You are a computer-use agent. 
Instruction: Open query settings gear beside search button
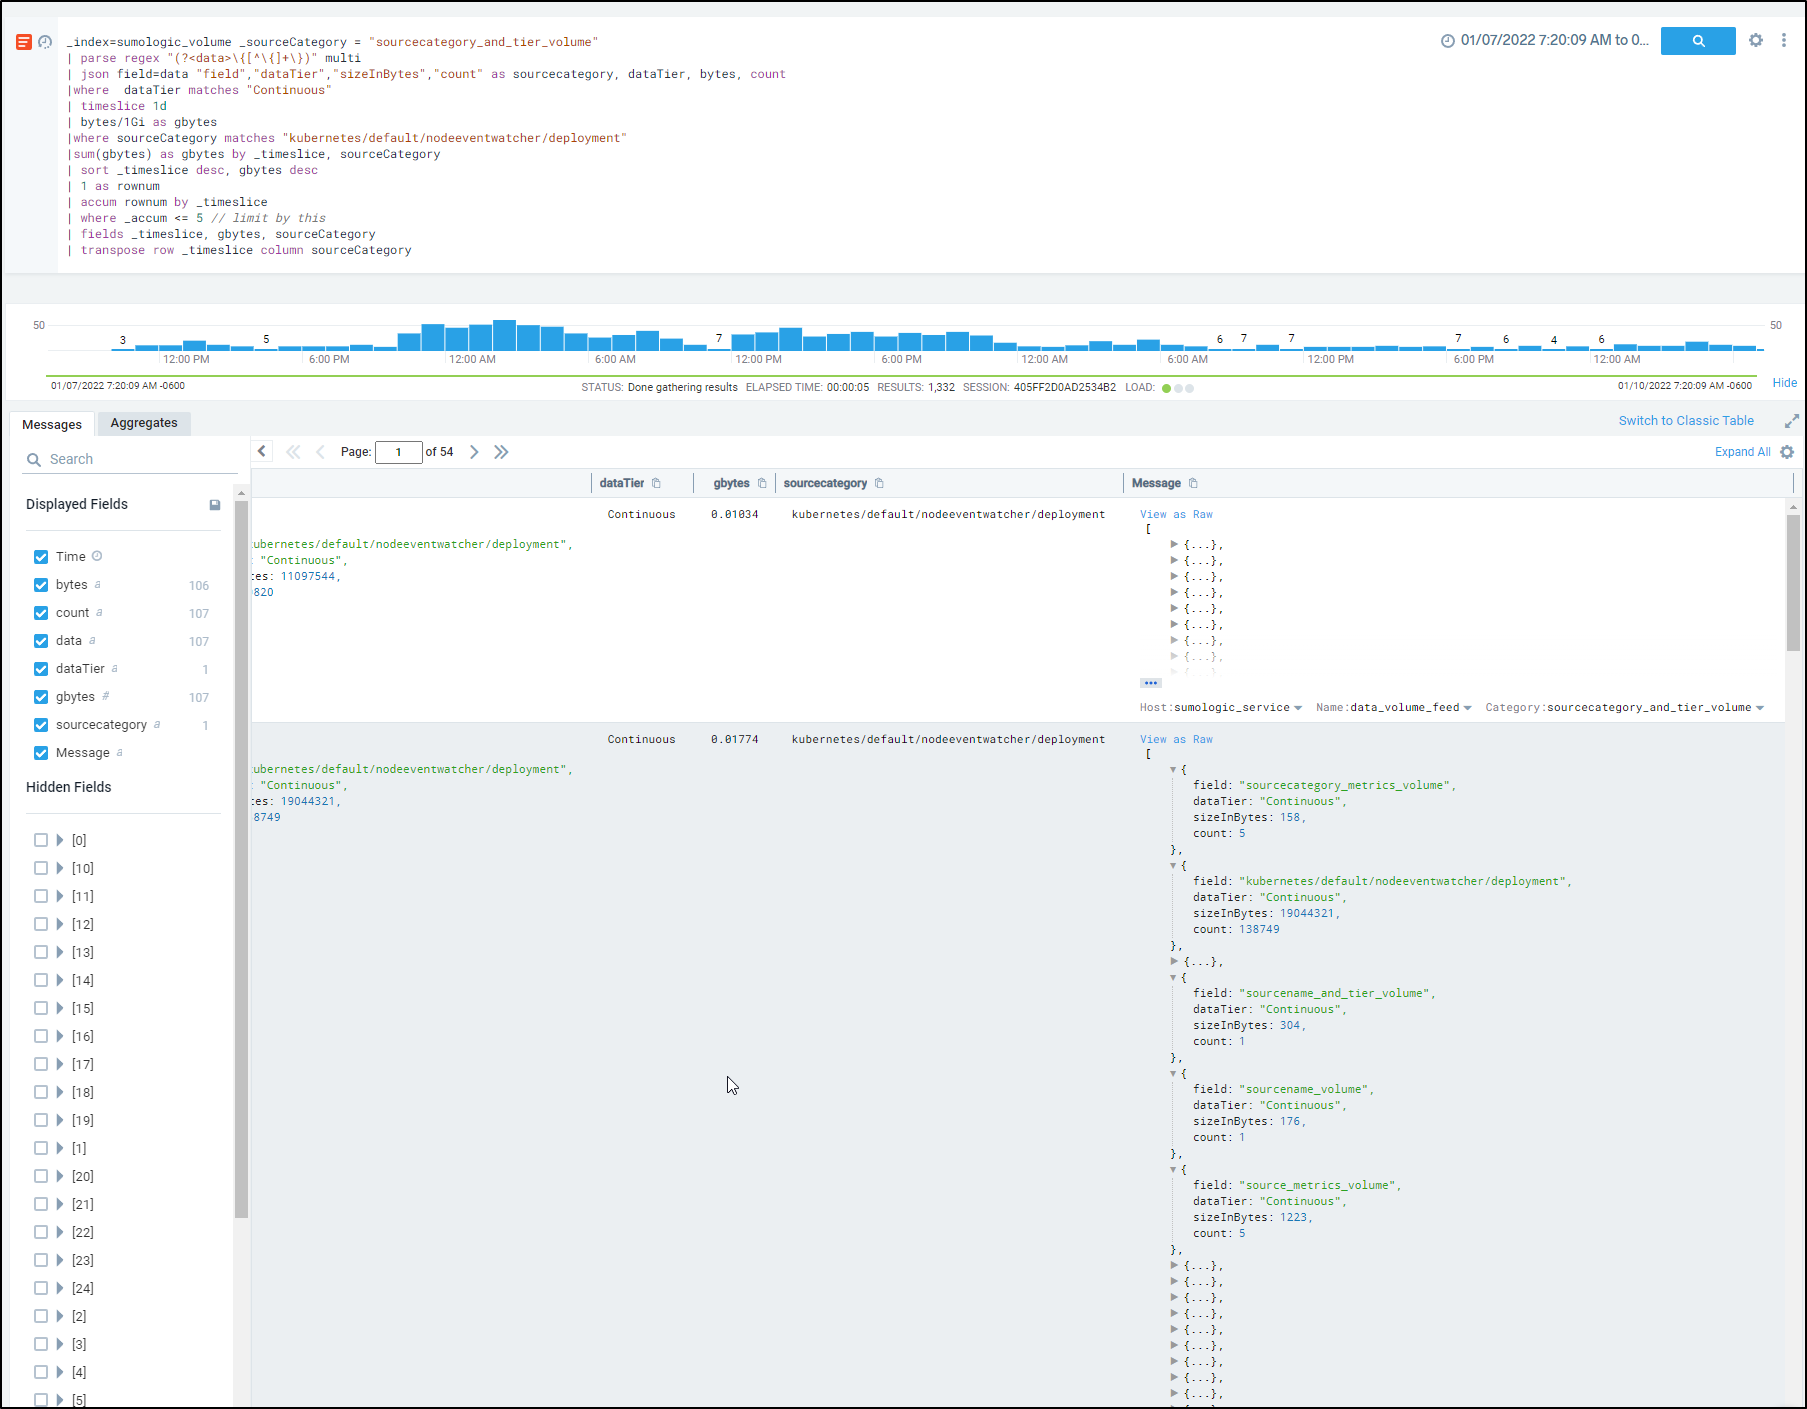point(1756,40)
